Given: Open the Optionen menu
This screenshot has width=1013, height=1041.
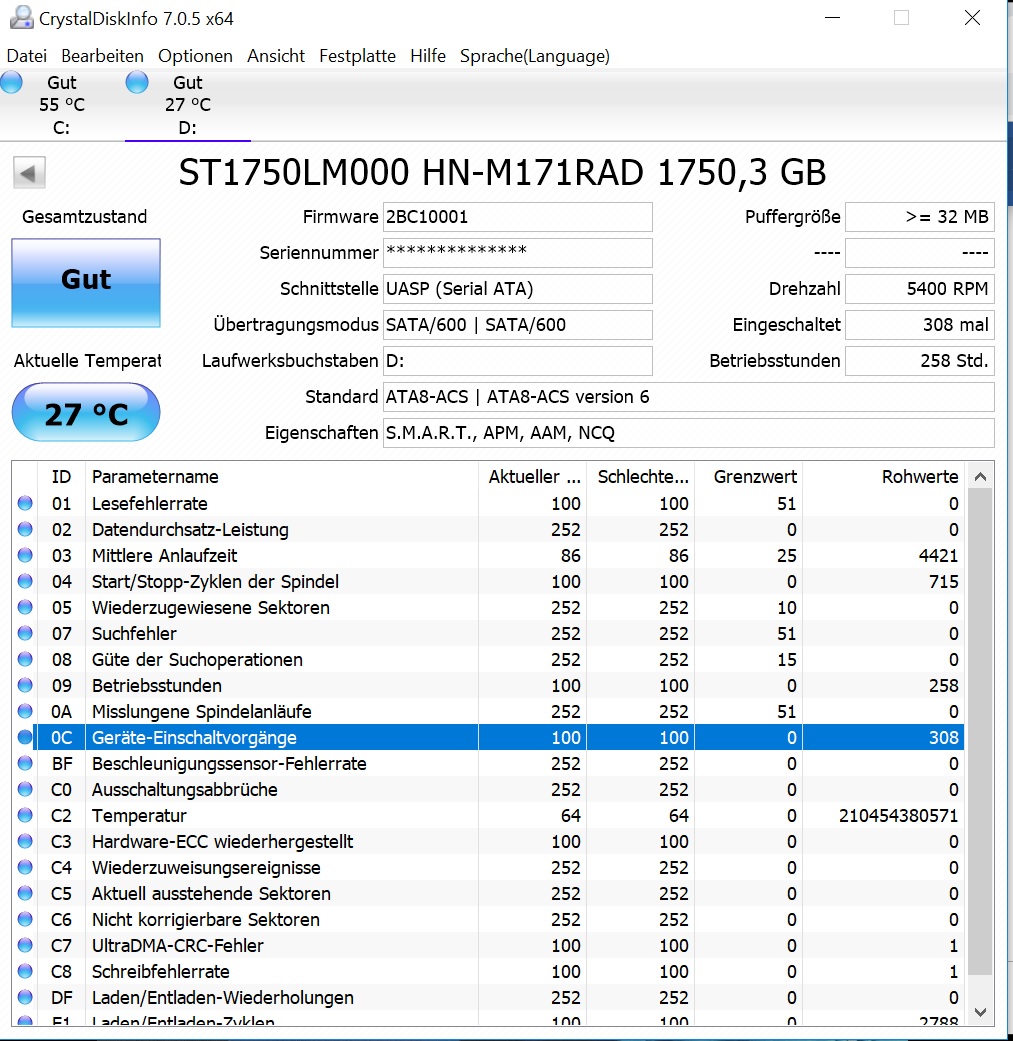Looking at the screenshot, I should pos(194,56).
